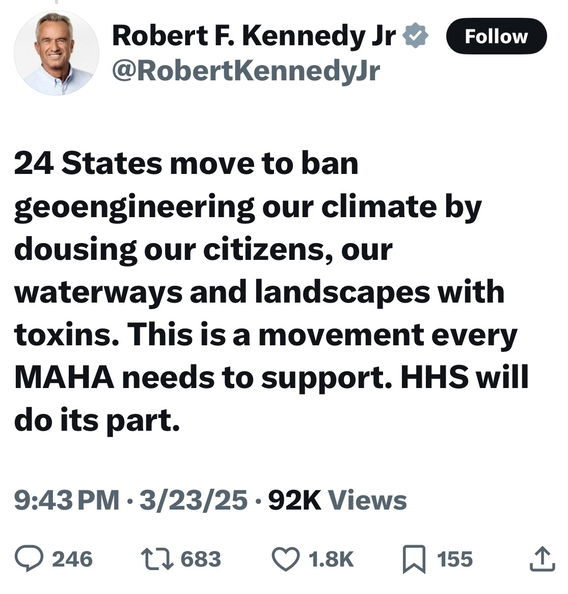
Task: Click the repost arrows icon
Action: click(x=157, y=559)
